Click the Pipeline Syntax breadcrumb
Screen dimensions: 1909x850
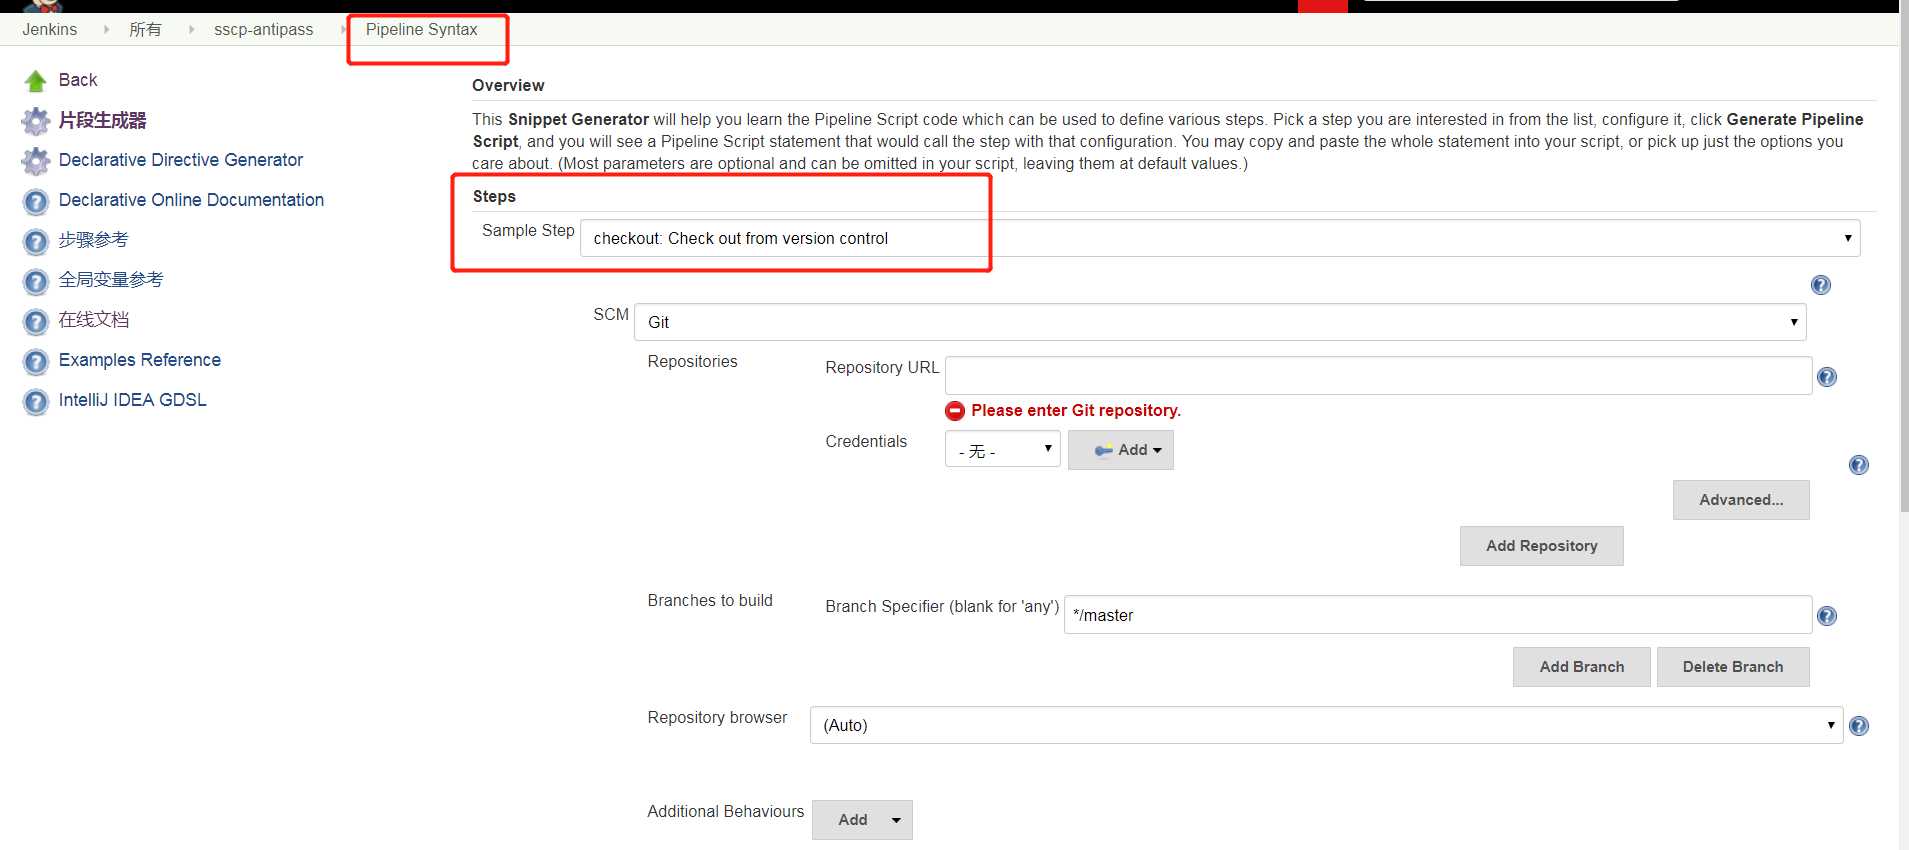[421, 29]
